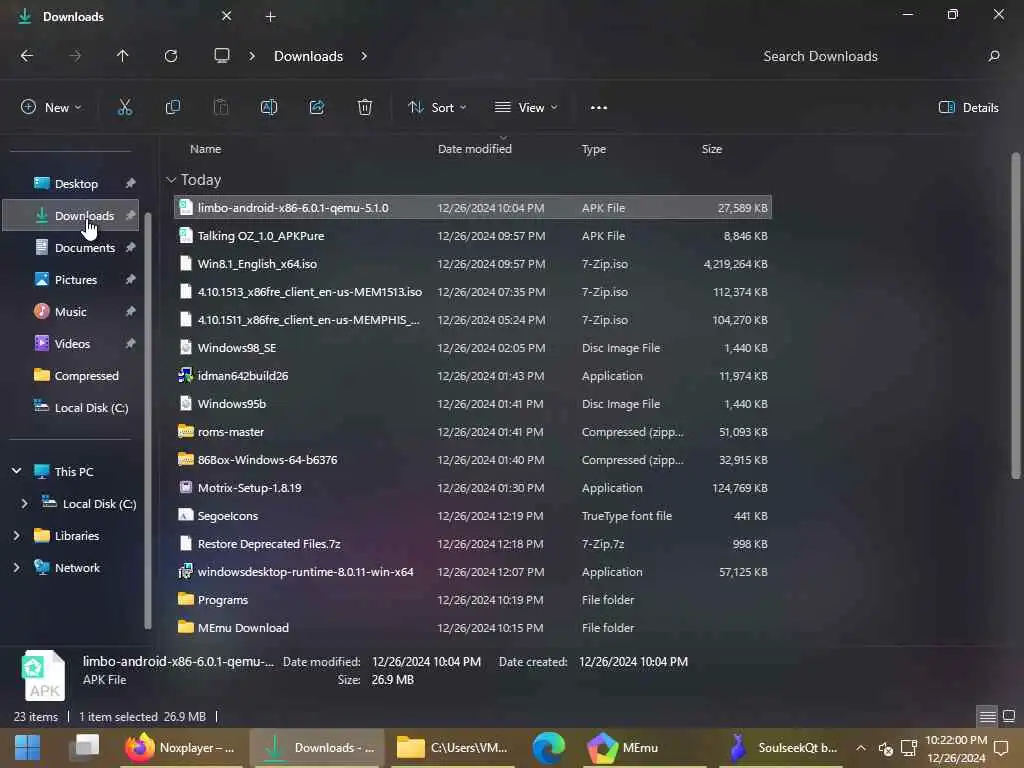Image resolution: width=1024 pixels, height=768 pixels.
Task: Click the Copy icon in toolbar
Action: [172, 107]
